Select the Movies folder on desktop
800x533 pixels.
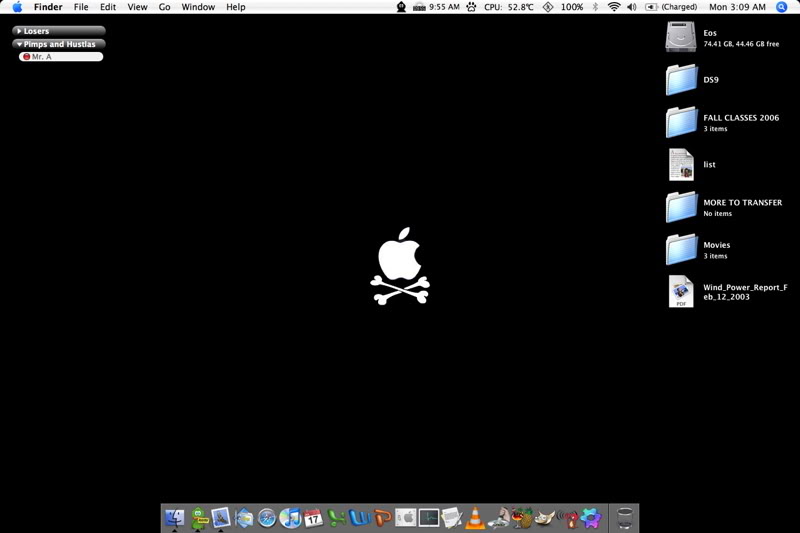point(681,249)
